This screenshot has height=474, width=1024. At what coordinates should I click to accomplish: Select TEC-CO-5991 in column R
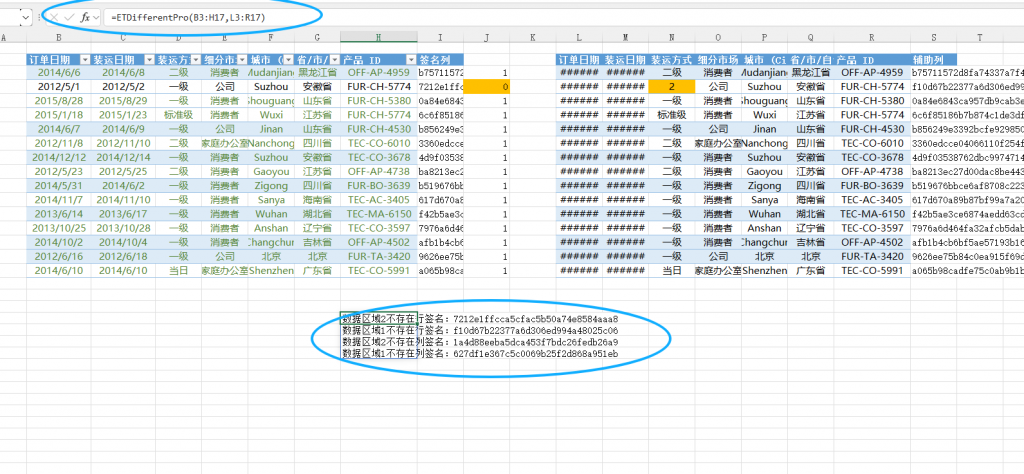tap(872, 270)
